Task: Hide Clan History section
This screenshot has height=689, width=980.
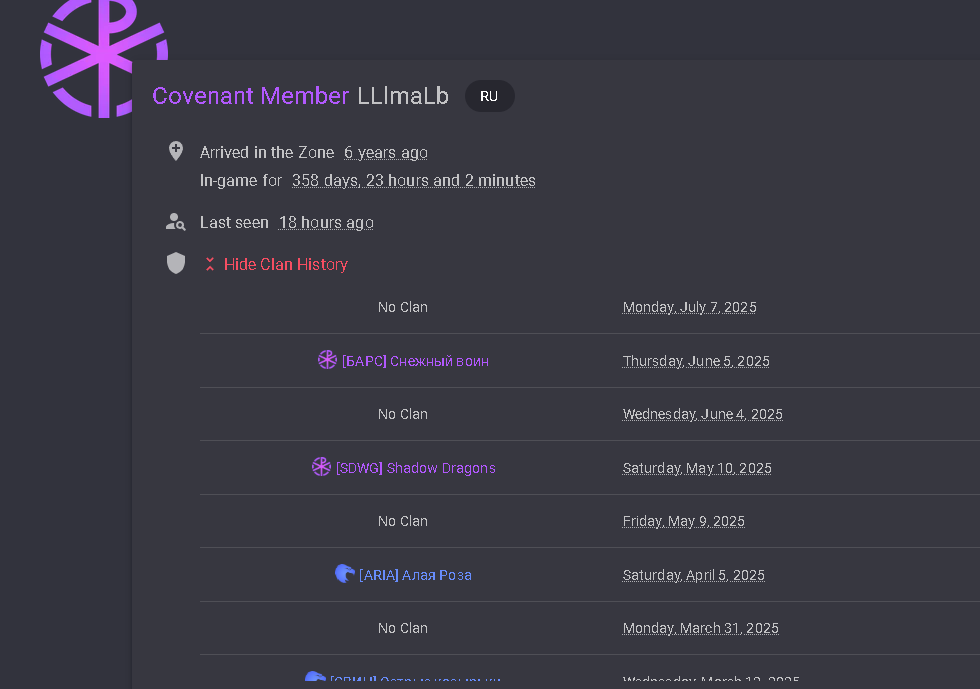Action: (x=286, y=264)
